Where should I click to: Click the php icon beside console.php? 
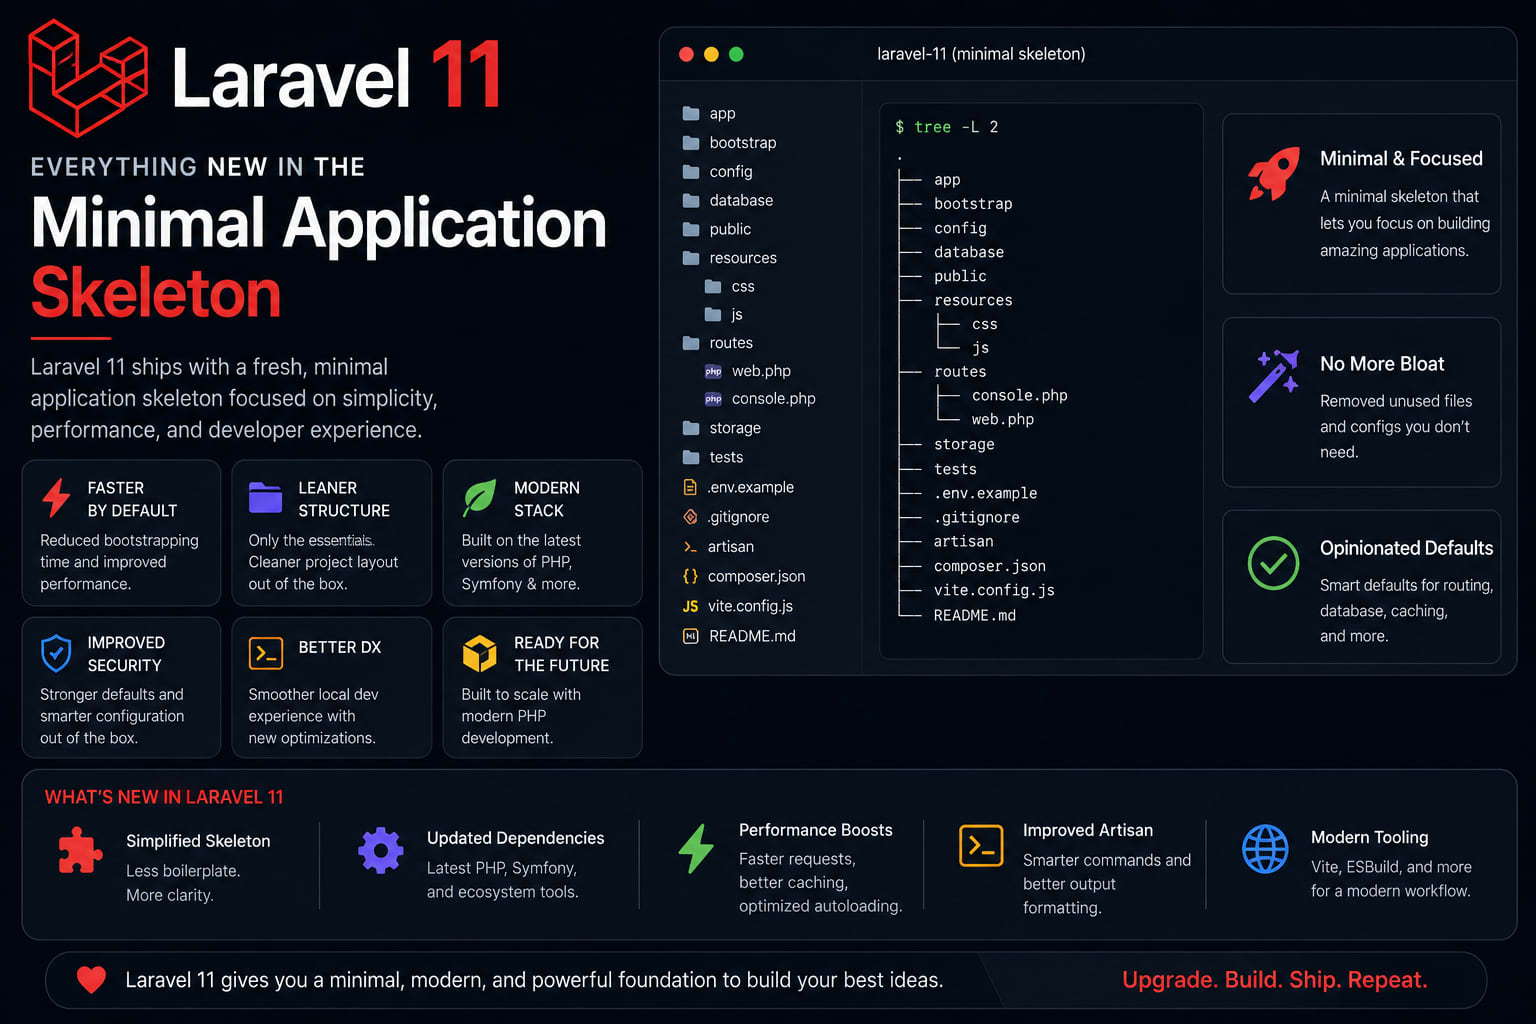(x=713, y=399)
